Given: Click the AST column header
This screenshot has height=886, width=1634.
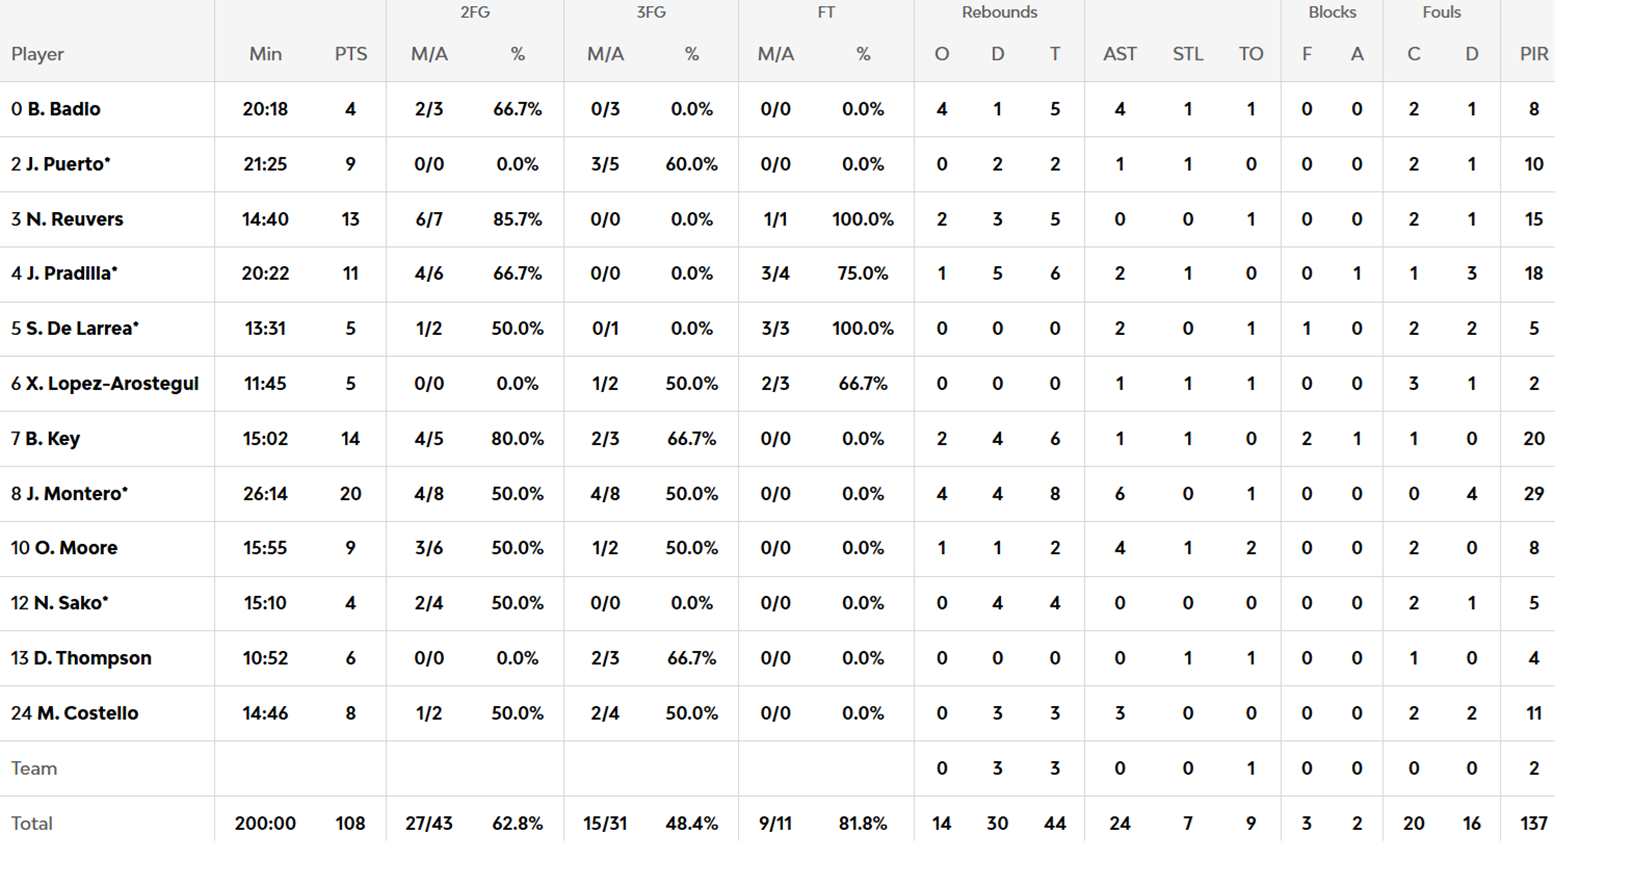Looking at the screenshot, I should (1119, 54).
